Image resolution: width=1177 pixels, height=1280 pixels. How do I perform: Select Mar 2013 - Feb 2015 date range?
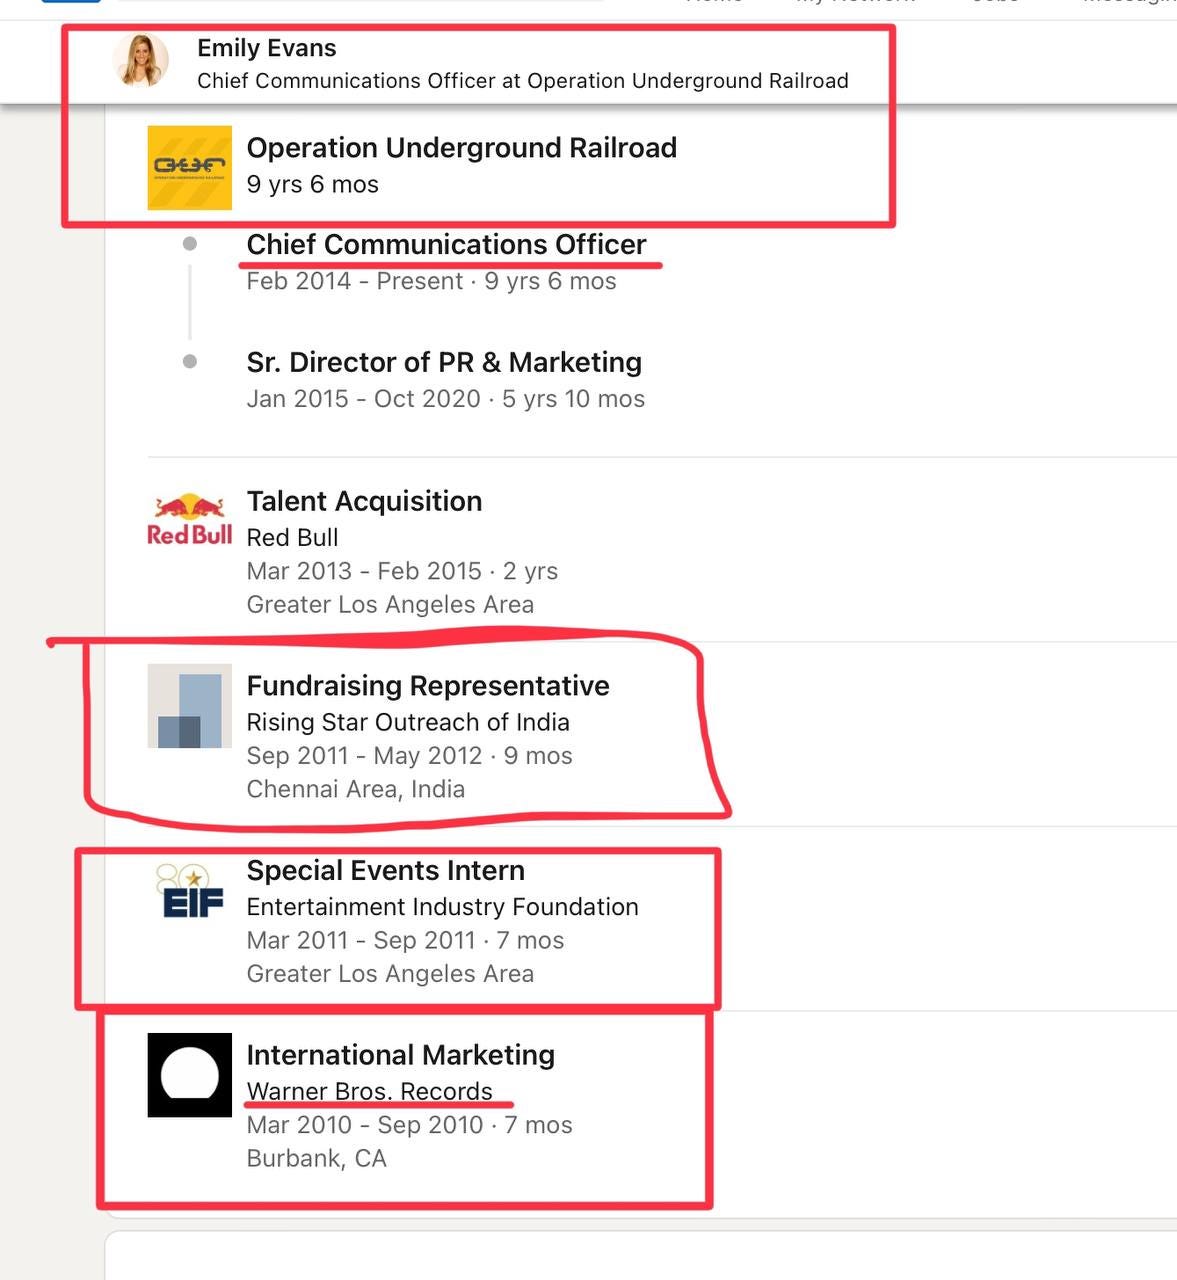point(364,571)
